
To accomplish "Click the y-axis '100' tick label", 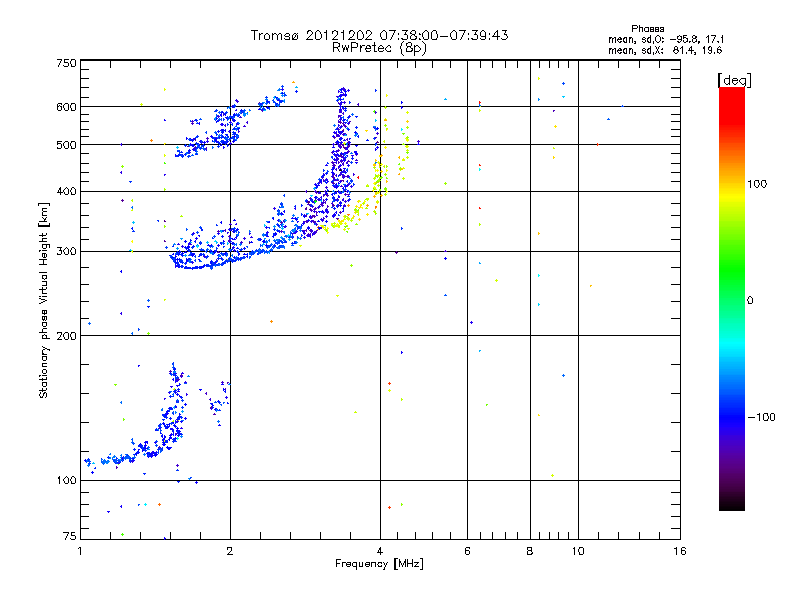I will tap(66, 480).
